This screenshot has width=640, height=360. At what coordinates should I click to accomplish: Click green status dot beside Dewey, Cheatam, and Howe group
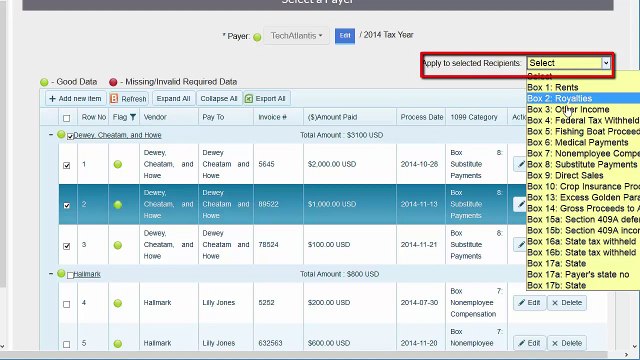(x=61, y=134)
